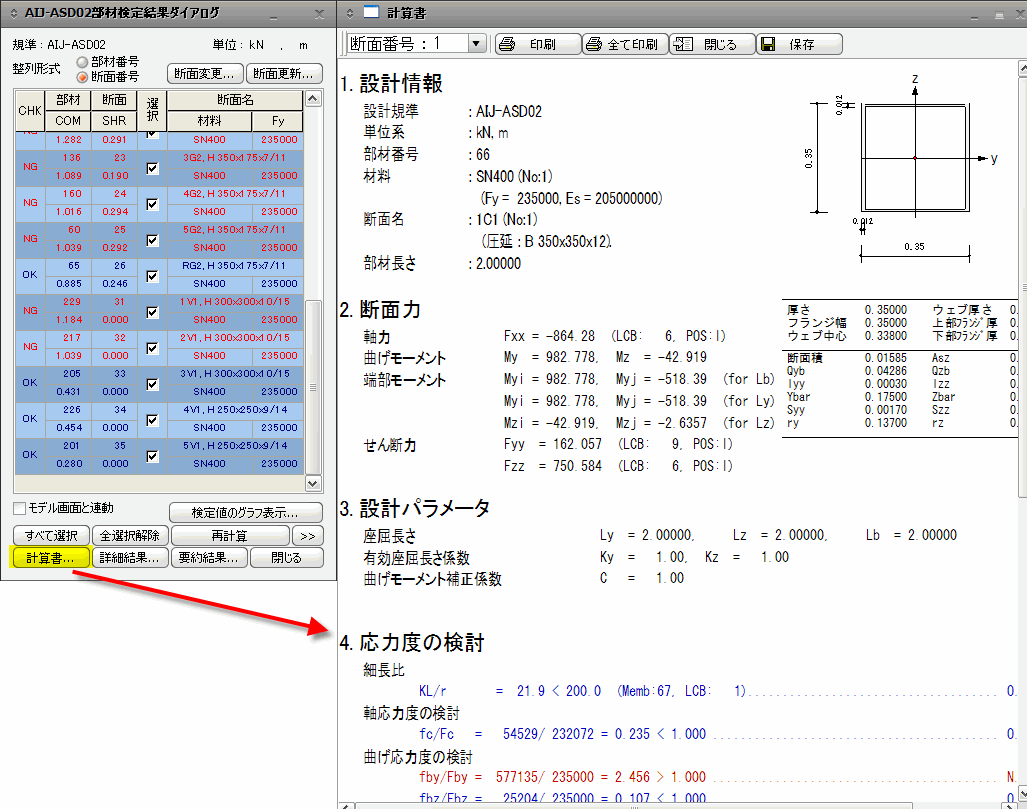Toggle checkbox for row 3V1 H 300x300x10/15
1027x809 pixels.
coord(152,385)
